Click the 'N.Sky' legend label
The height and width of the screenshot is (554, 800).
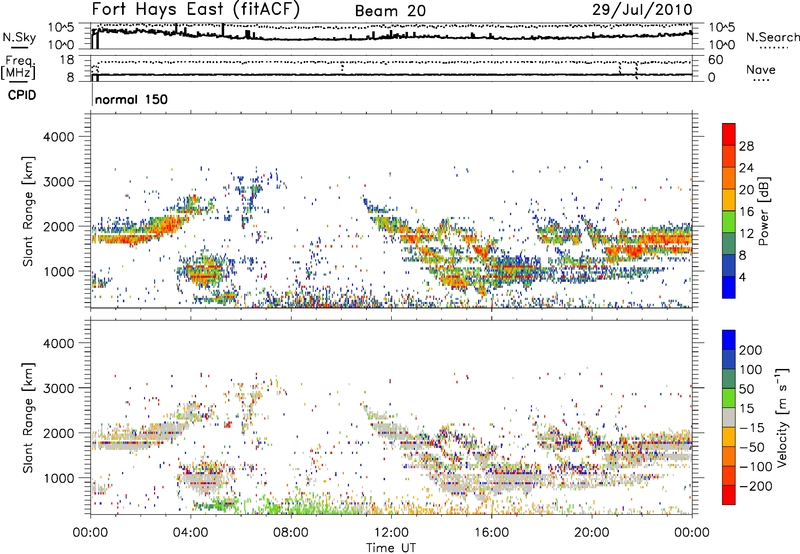point(19,37)
